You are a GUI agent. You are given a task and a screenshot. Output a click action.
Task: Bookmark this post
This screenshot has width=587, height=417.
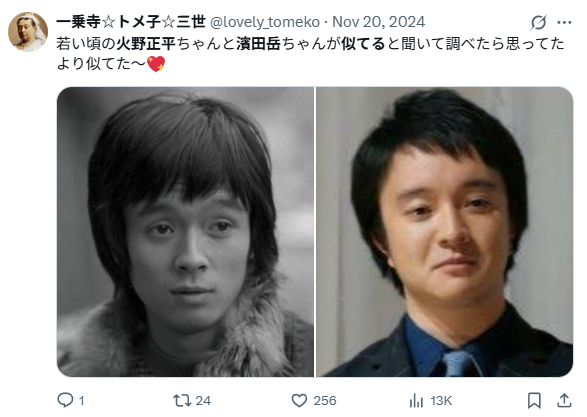[x=534, y=401]
